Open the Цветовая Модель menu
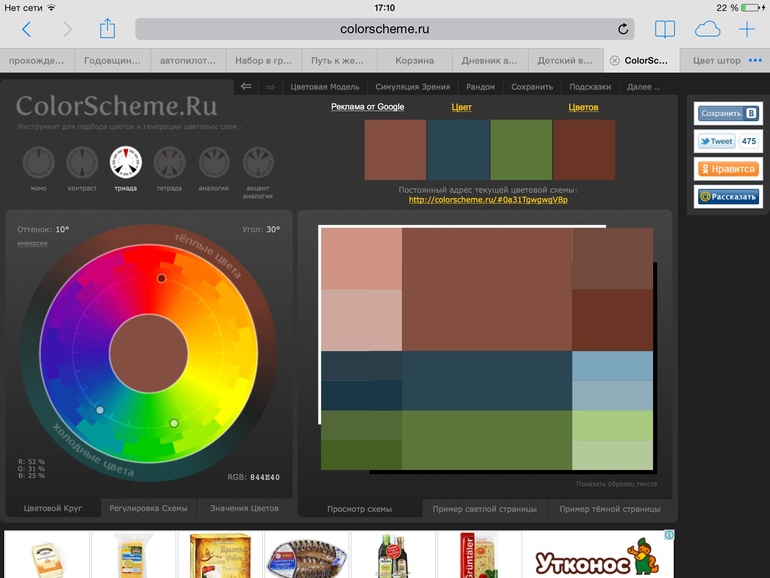770x578 pixels. coord(324,87)
